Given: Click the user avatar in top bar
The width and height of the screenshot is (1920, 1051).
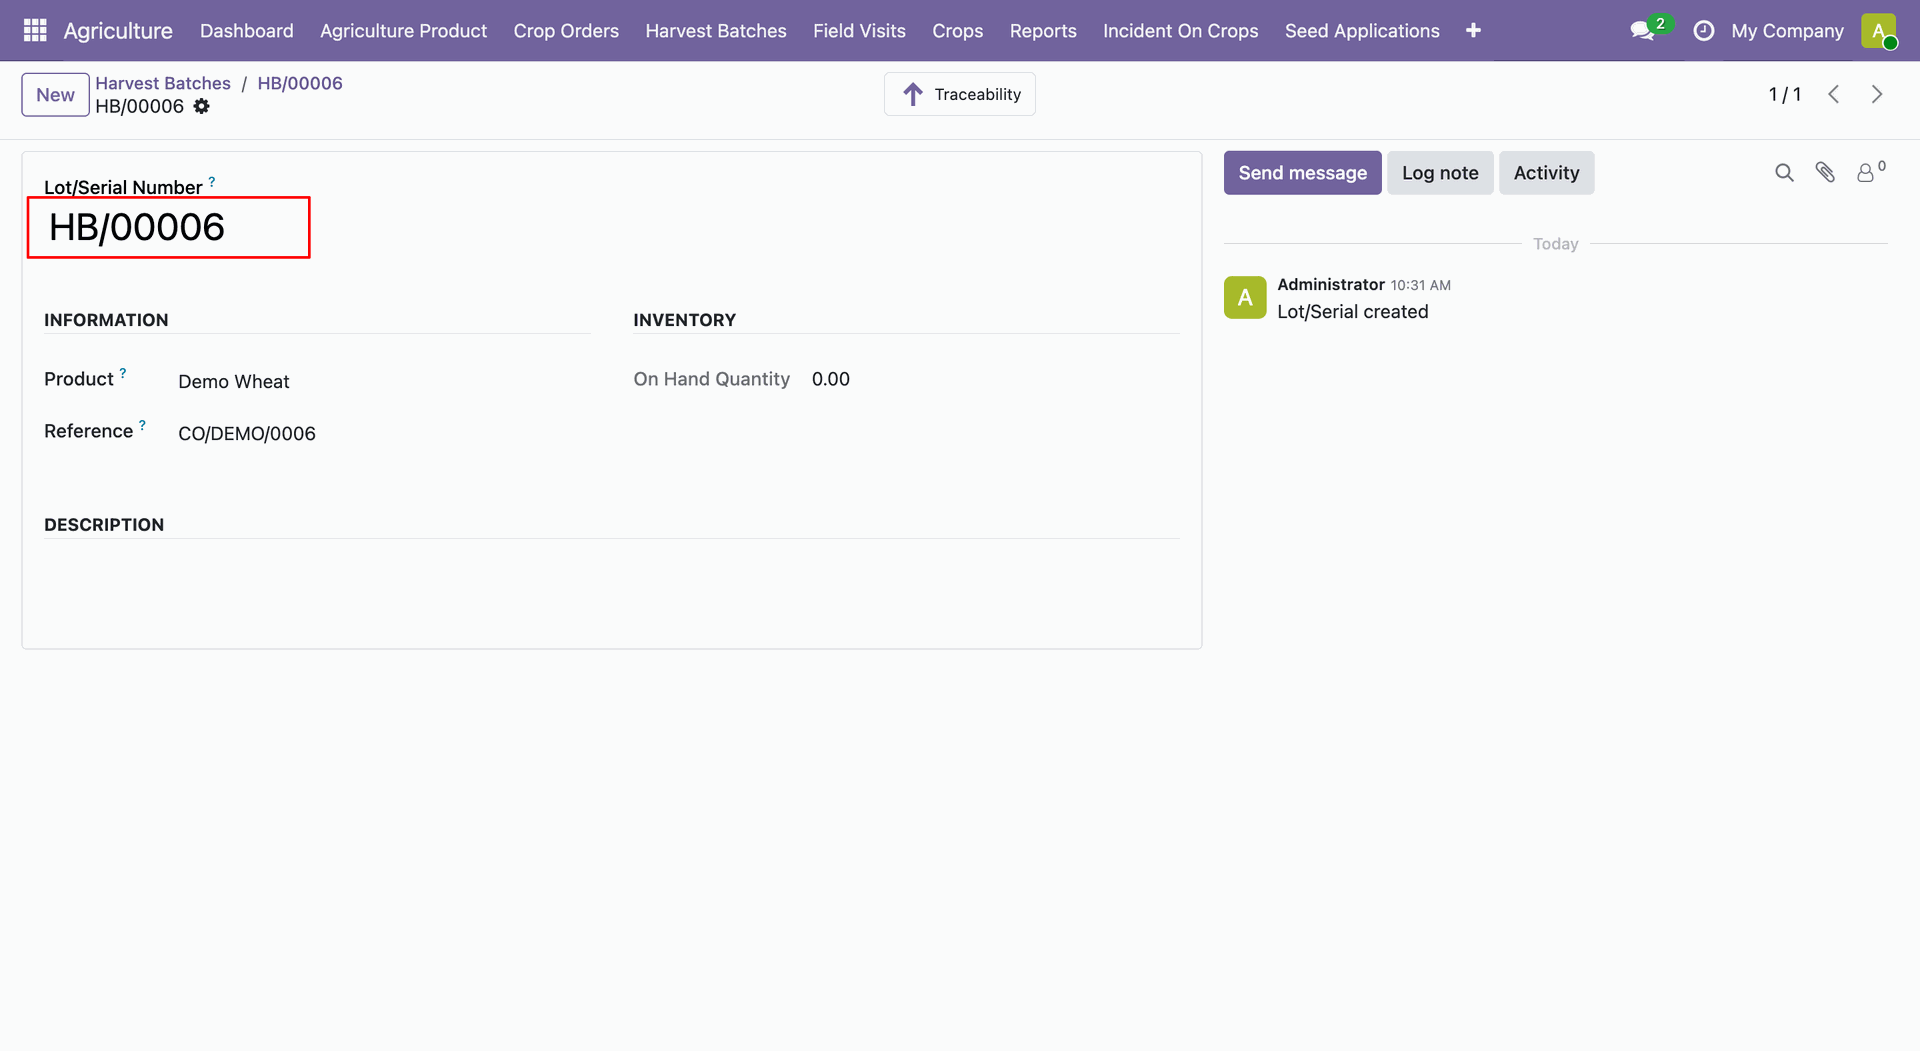Looking at the screenshot, I should [1879, 31].
